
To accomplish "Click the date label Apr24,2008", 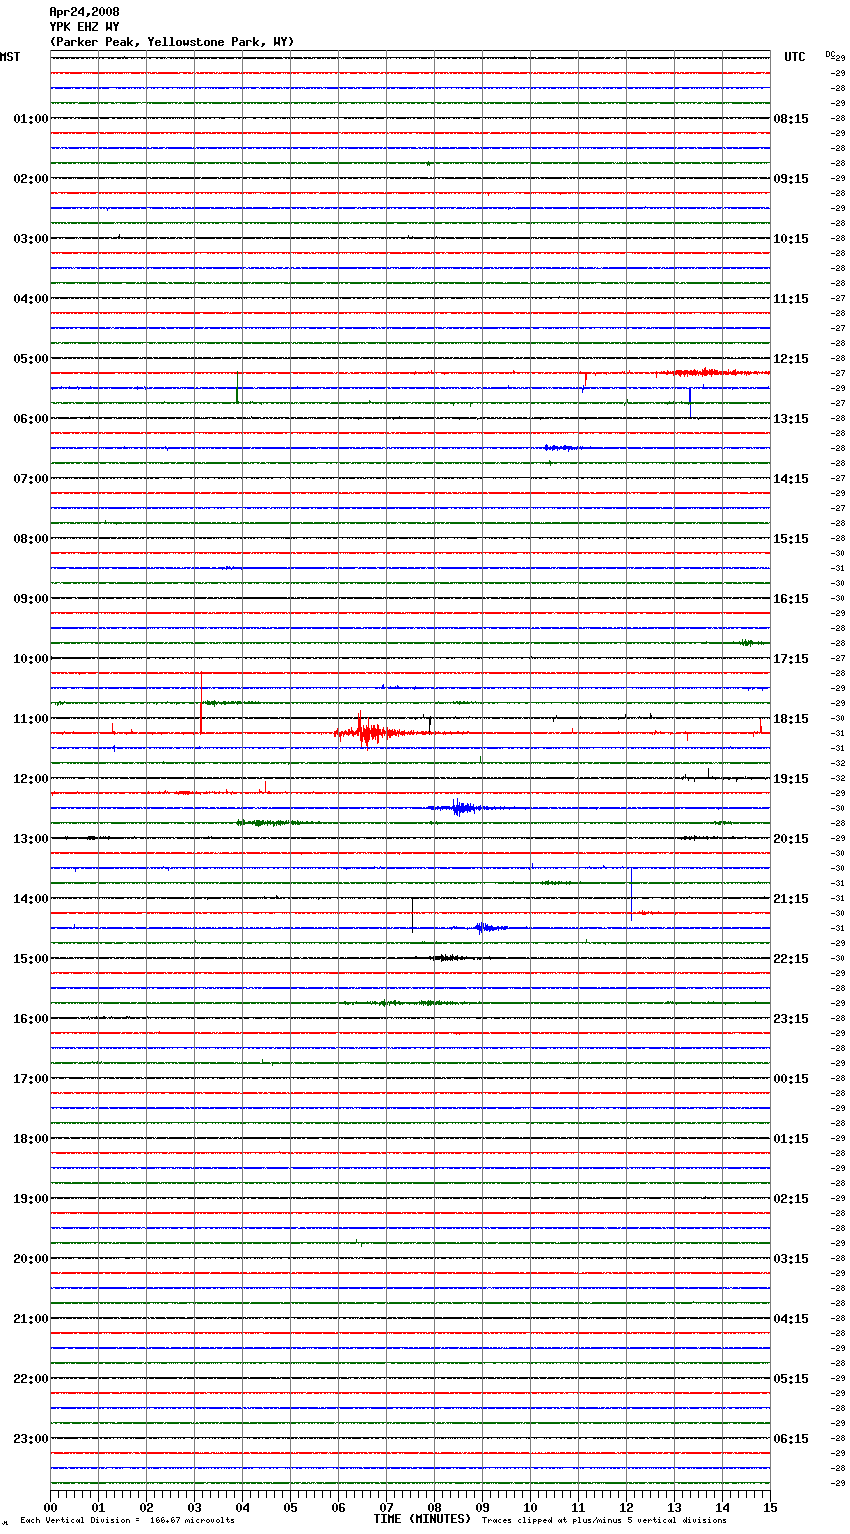I will click(84, 12).
